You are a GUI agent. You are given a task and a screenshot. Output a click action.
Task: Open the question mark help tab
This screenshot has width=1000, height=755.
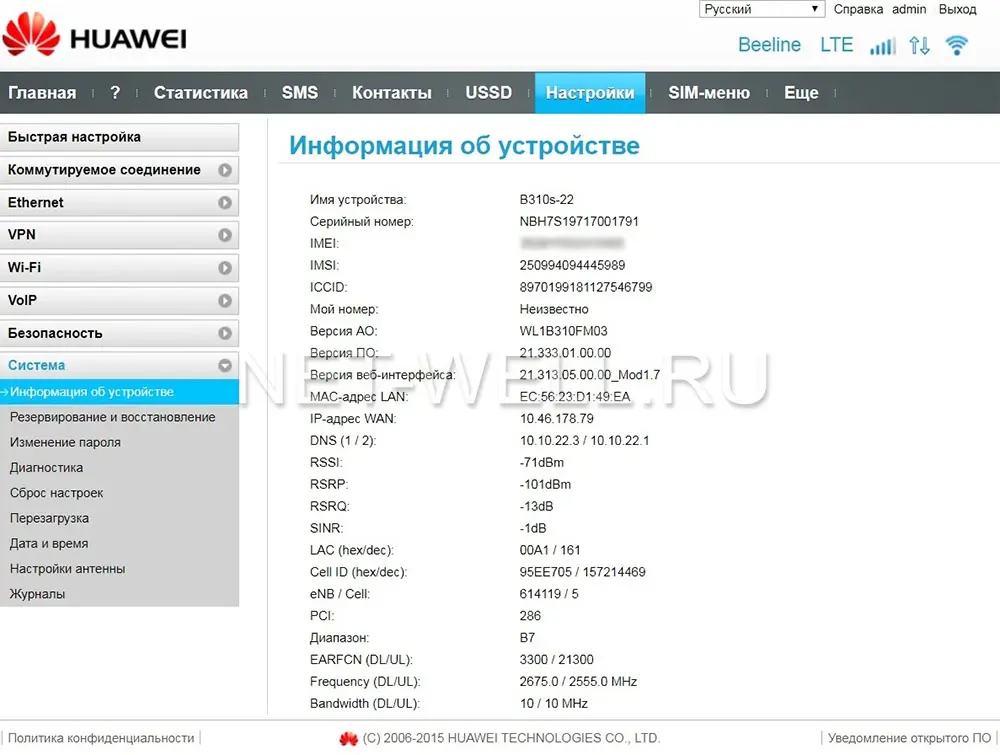pyautogui.click(x=115, y=93)
